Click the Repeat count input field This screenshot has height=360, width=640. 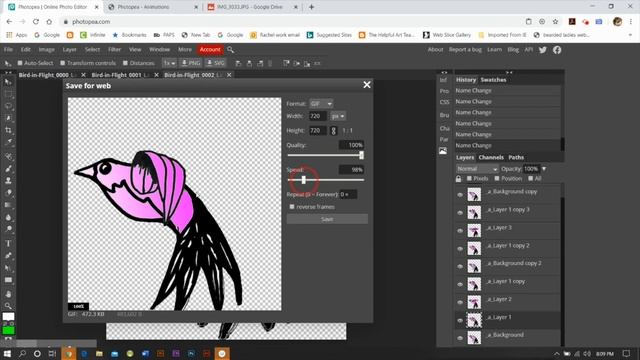(x=348, y=194)
